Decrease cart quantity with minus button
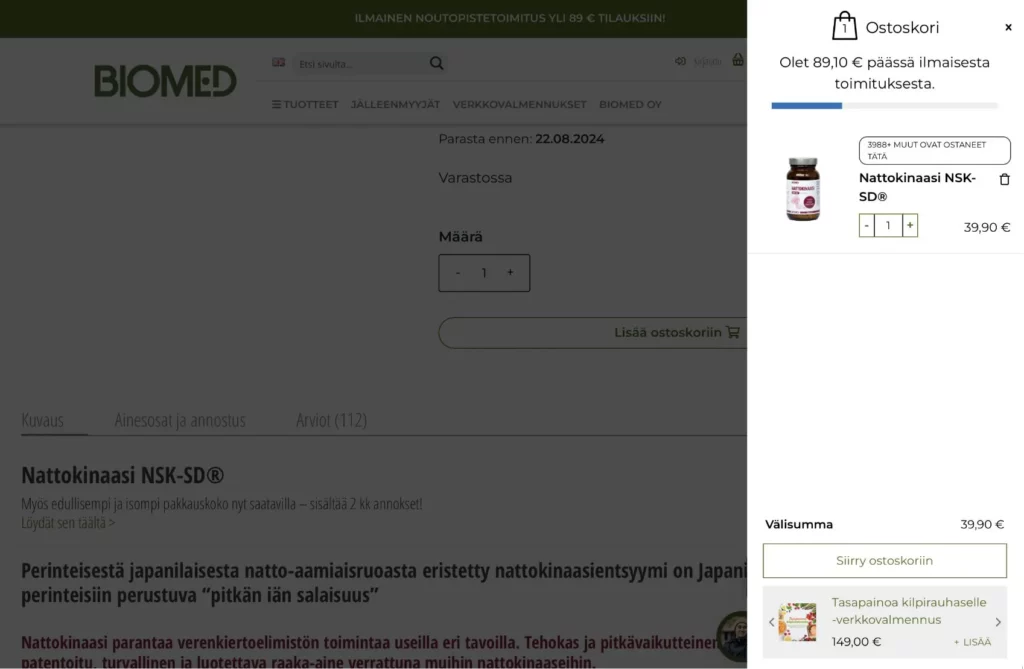The width and height of the screenshot is (1024, 669). (867, 225)
